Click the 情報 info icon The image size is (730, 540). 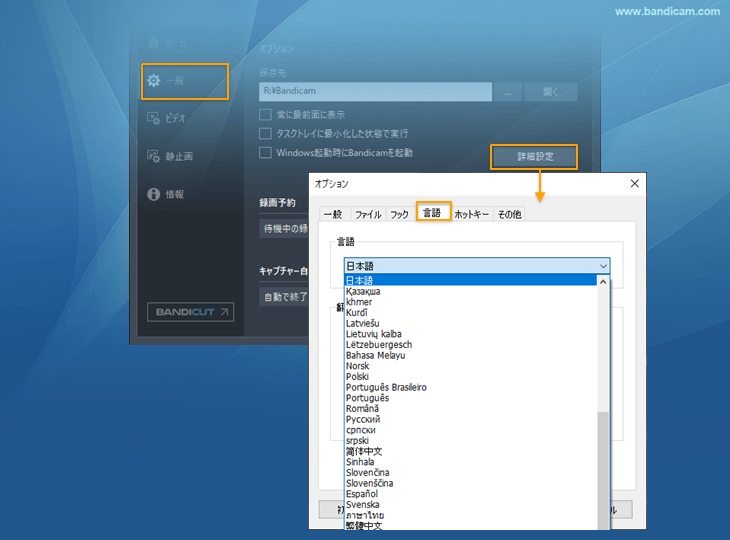tap(153, 194)
